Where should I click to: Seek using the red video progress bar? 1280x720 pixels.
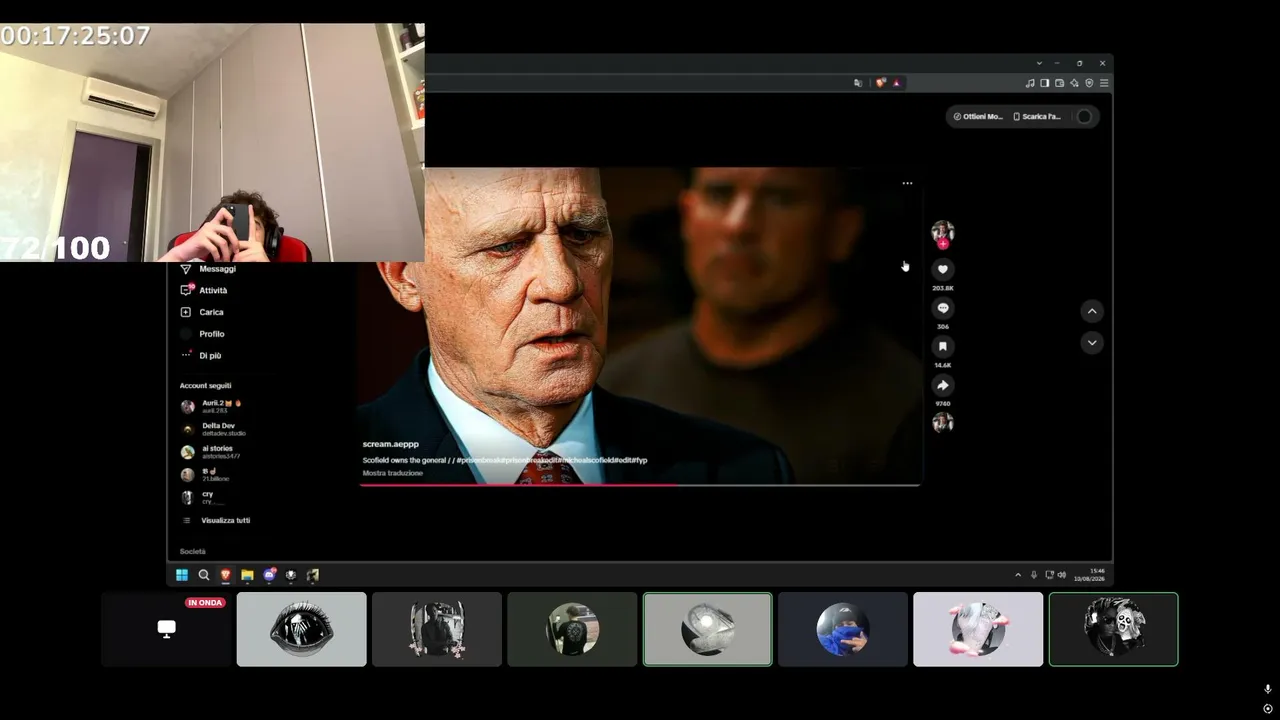639,485
